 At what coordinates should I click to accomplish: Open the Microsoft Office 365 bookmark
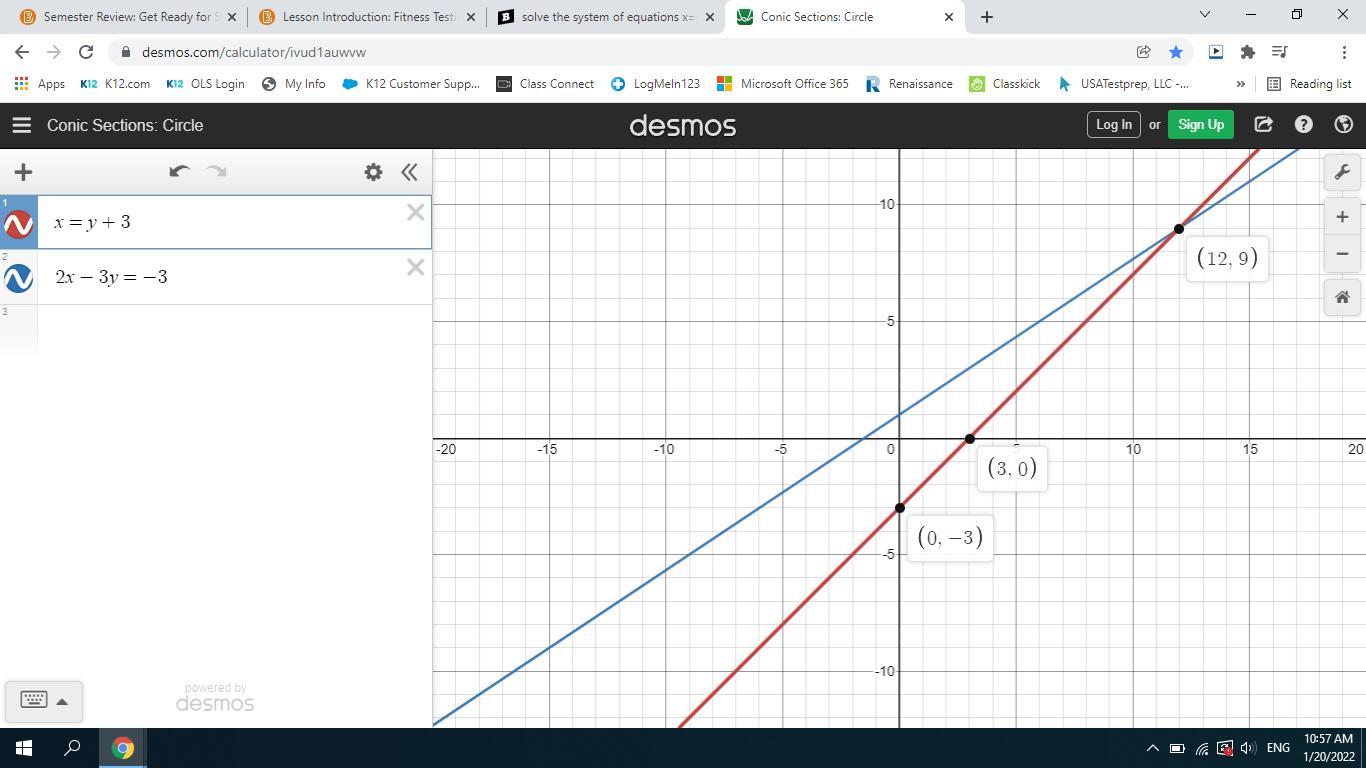click(783, 84)
